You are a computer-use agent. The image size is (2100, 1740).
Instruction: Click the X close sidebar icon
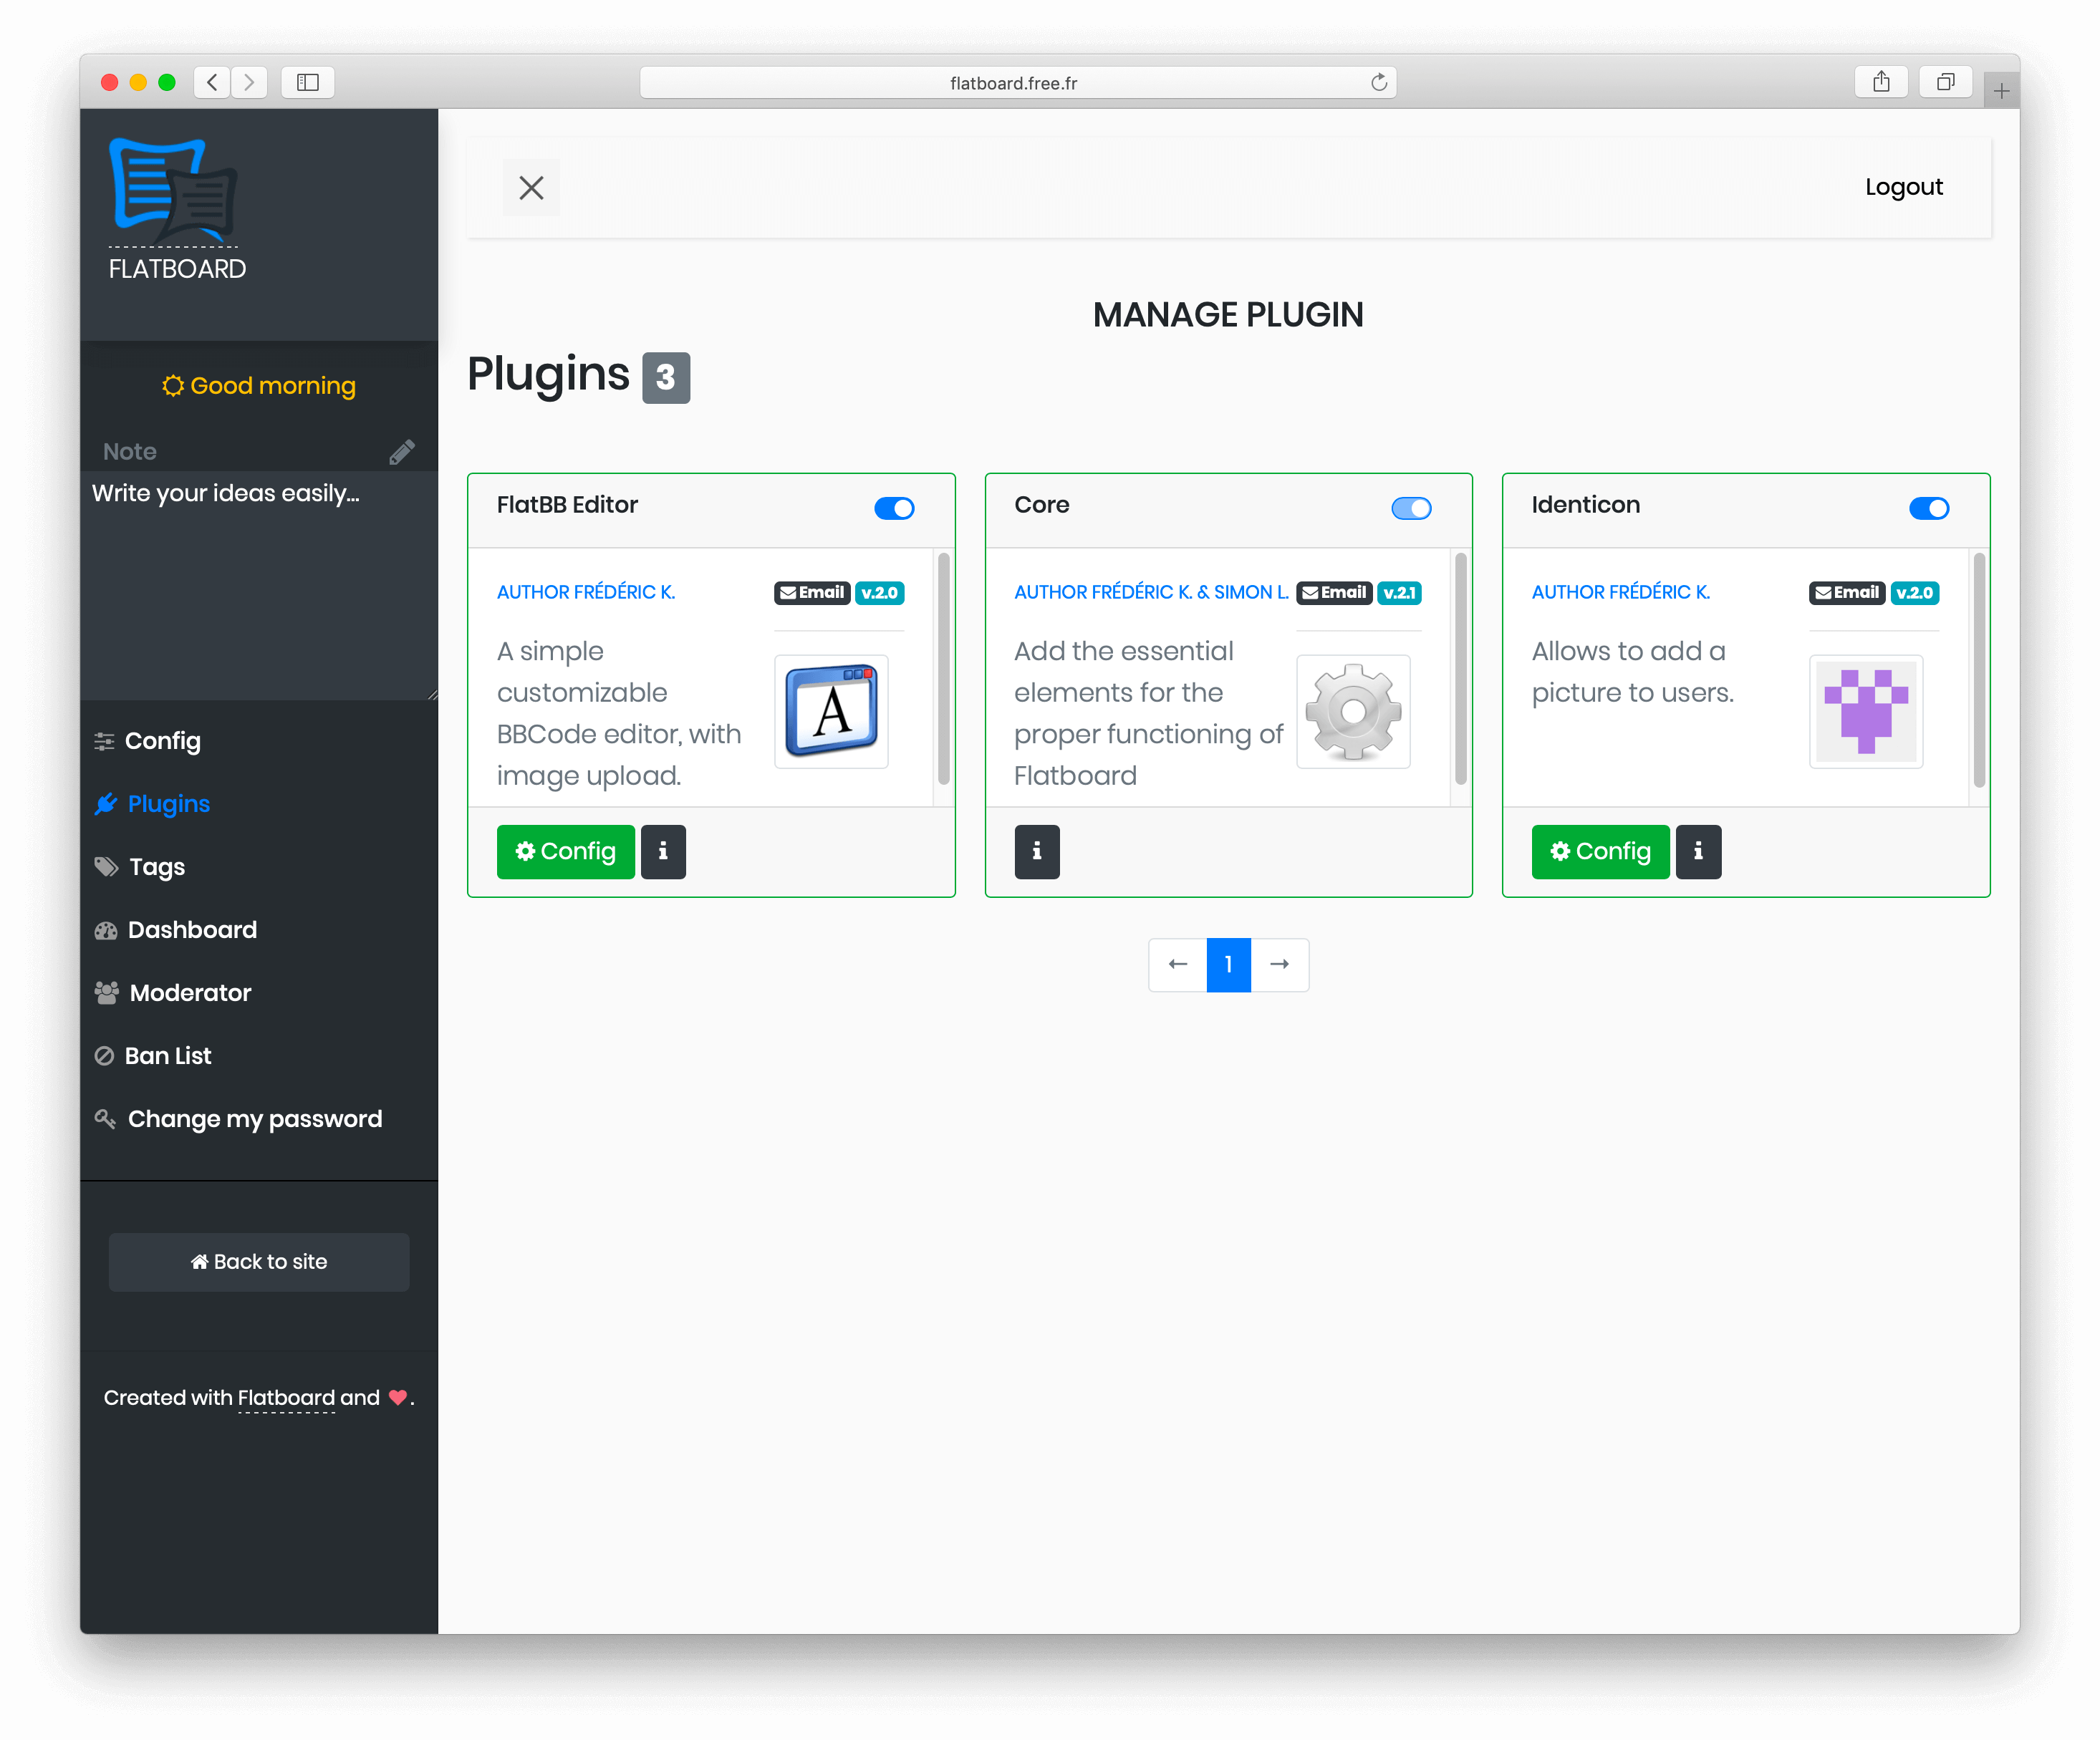coord(531,188)
